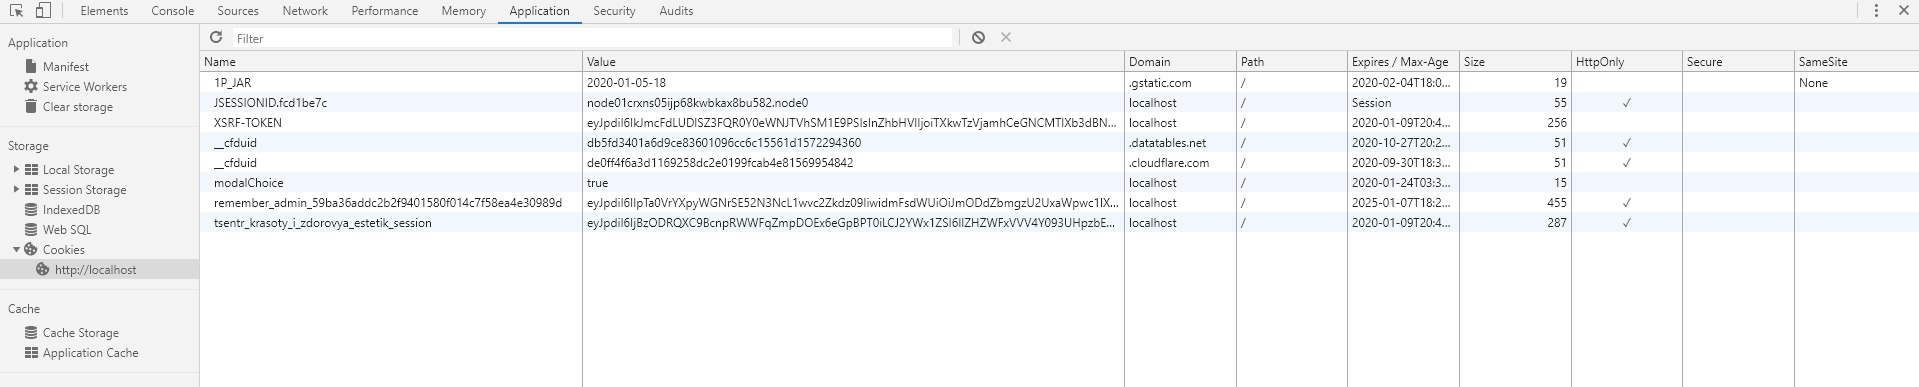The width and height of the screenshot is (1919, 387).
Task: Select the tsentr_krasoty_i_zdorovya_estetik_session cookie
Action: pos(1059,222)
